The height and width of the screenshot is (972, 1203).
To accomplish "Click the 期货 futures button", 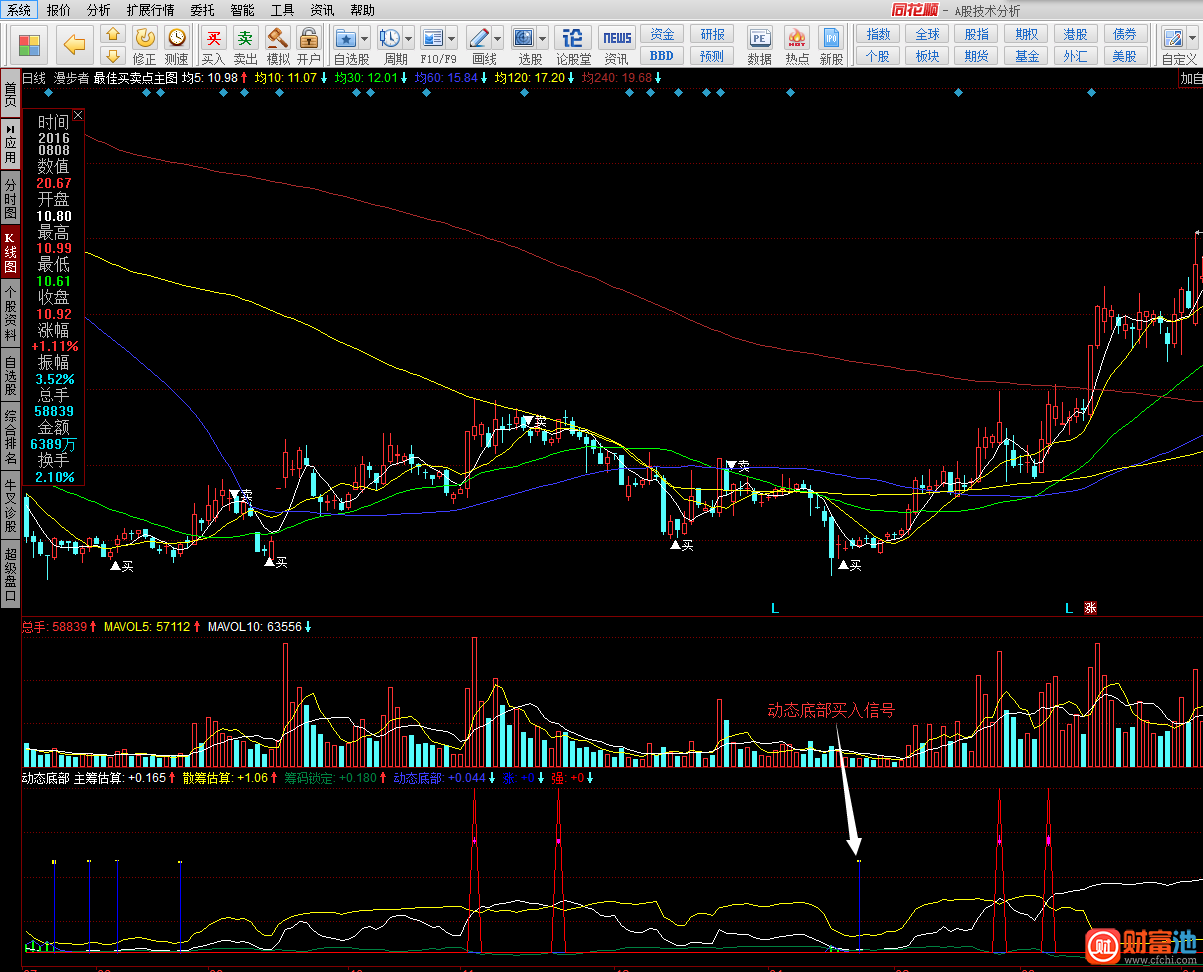I will (977, 56).
